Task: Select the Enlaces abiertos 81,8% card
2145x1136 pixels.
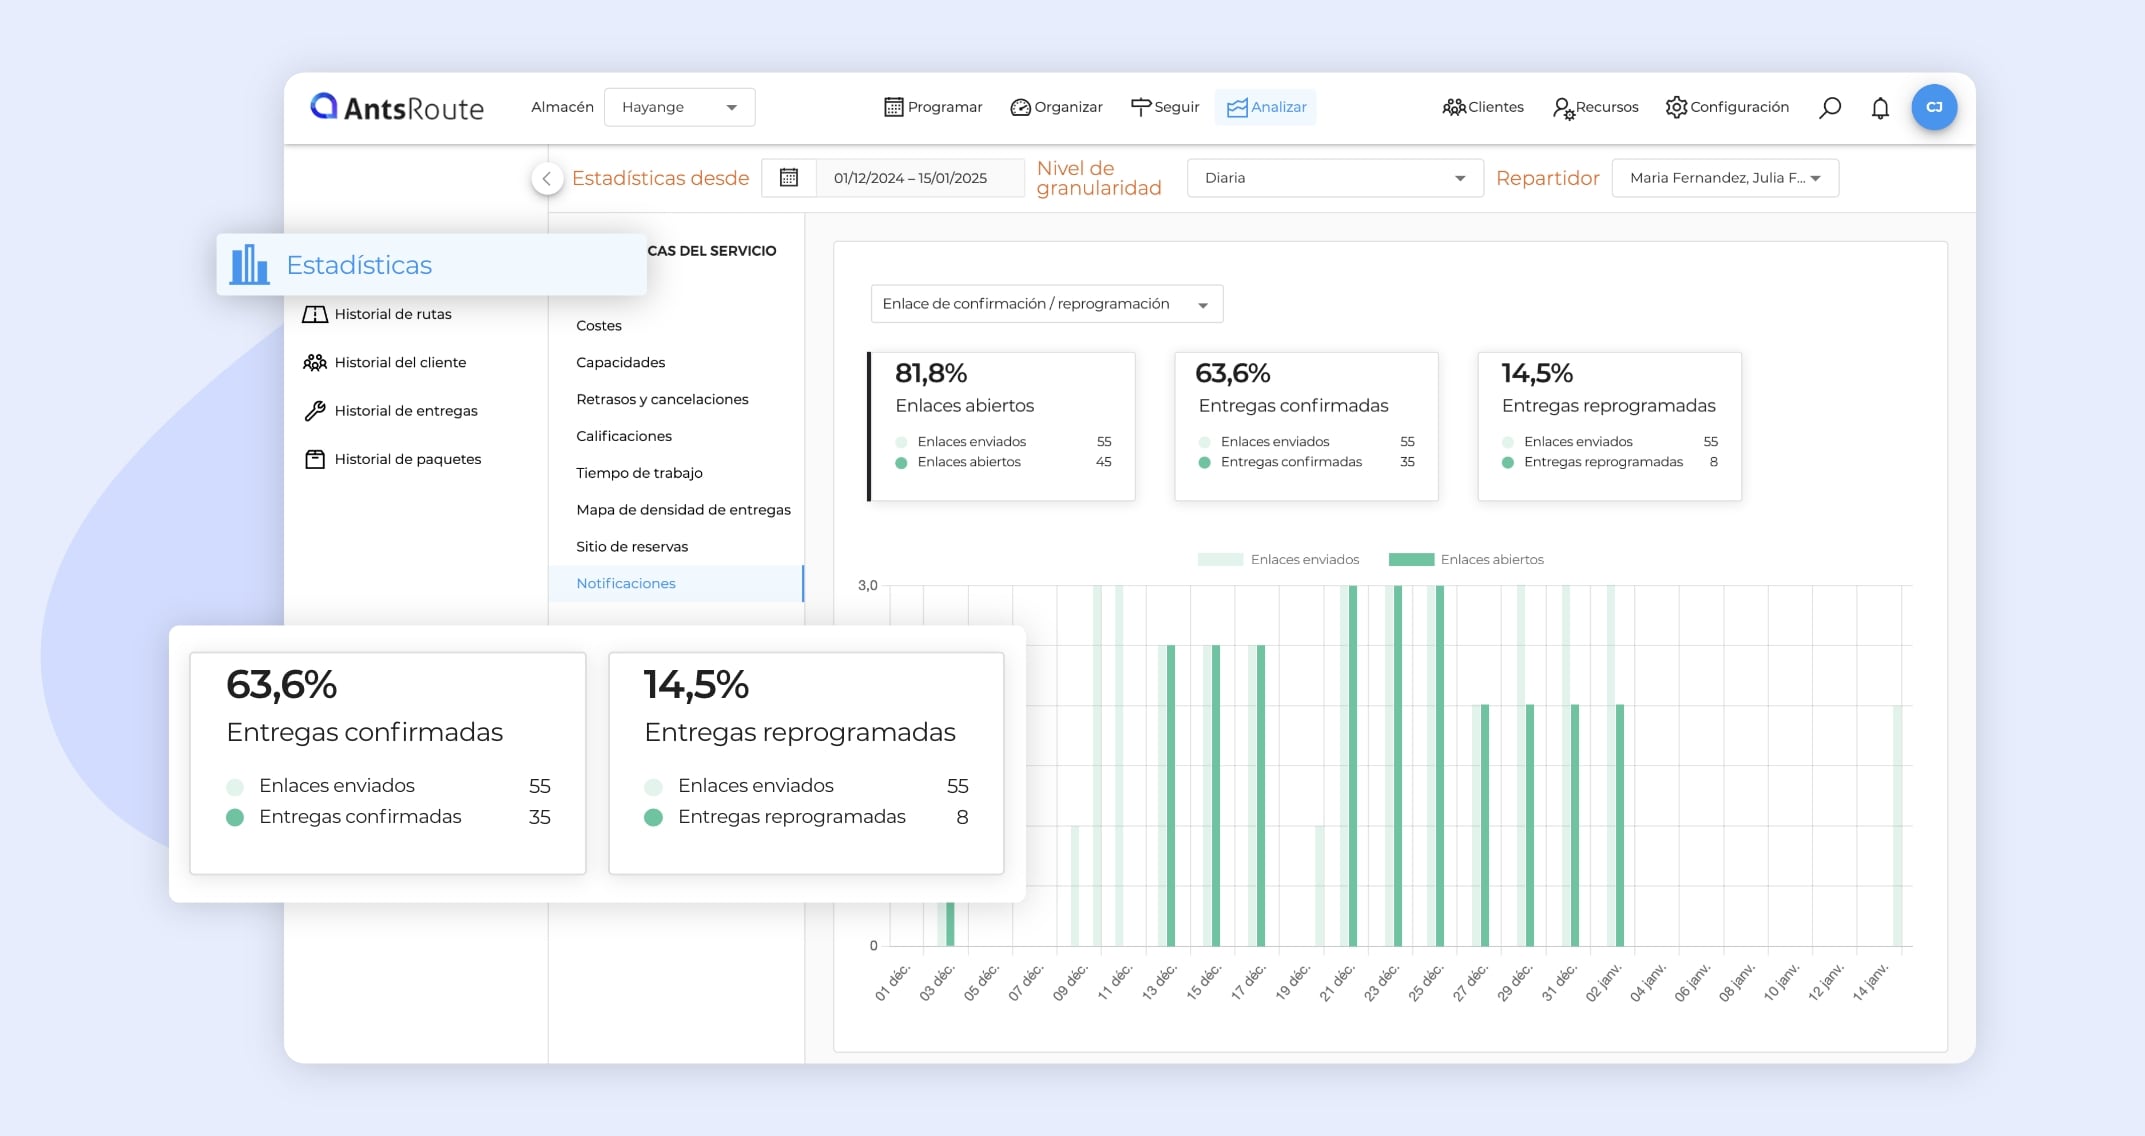Action: coord(1001,426)
